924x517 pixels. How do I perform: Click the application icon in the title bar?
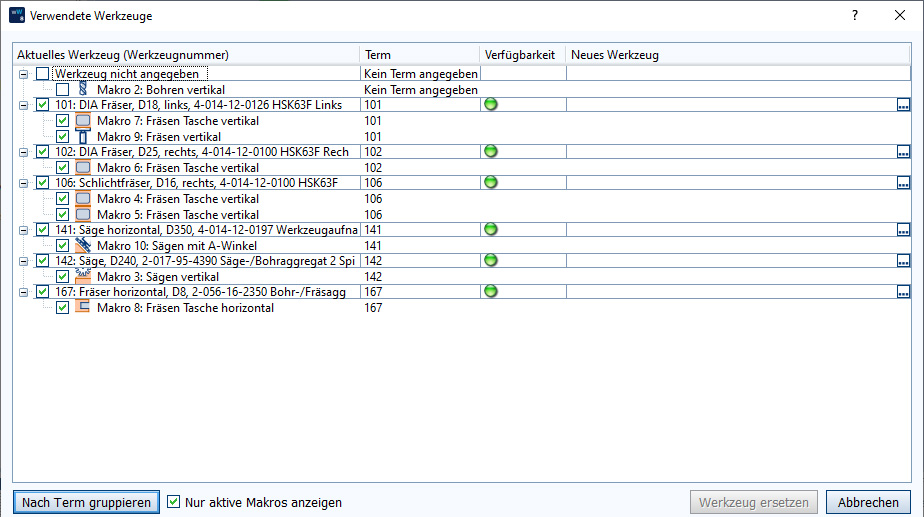tap(16, 15)
